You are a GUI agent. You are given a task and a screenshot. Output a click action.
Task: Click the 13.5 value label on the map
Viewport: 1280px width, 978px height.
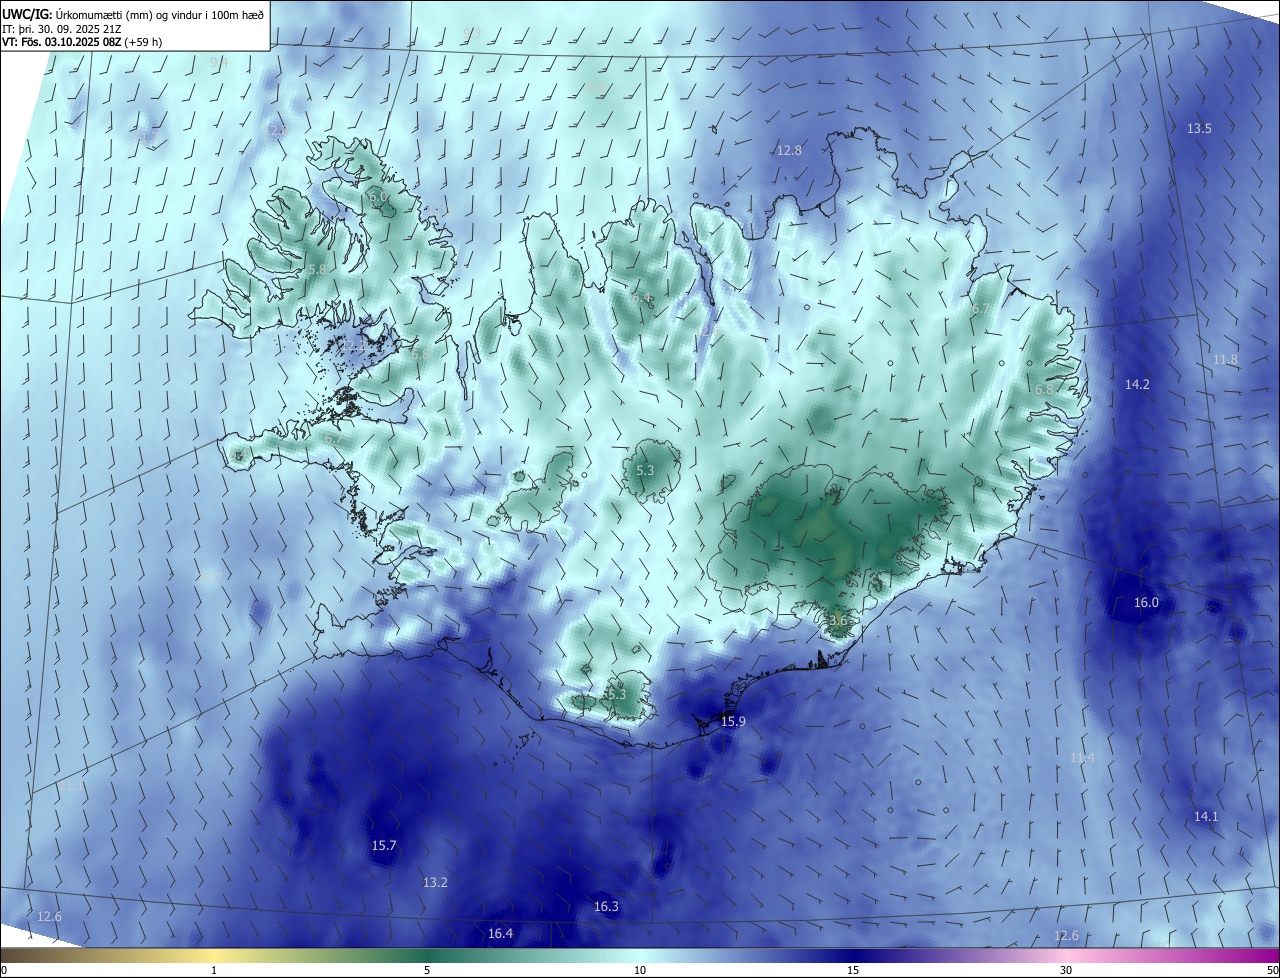point(1199,129)
